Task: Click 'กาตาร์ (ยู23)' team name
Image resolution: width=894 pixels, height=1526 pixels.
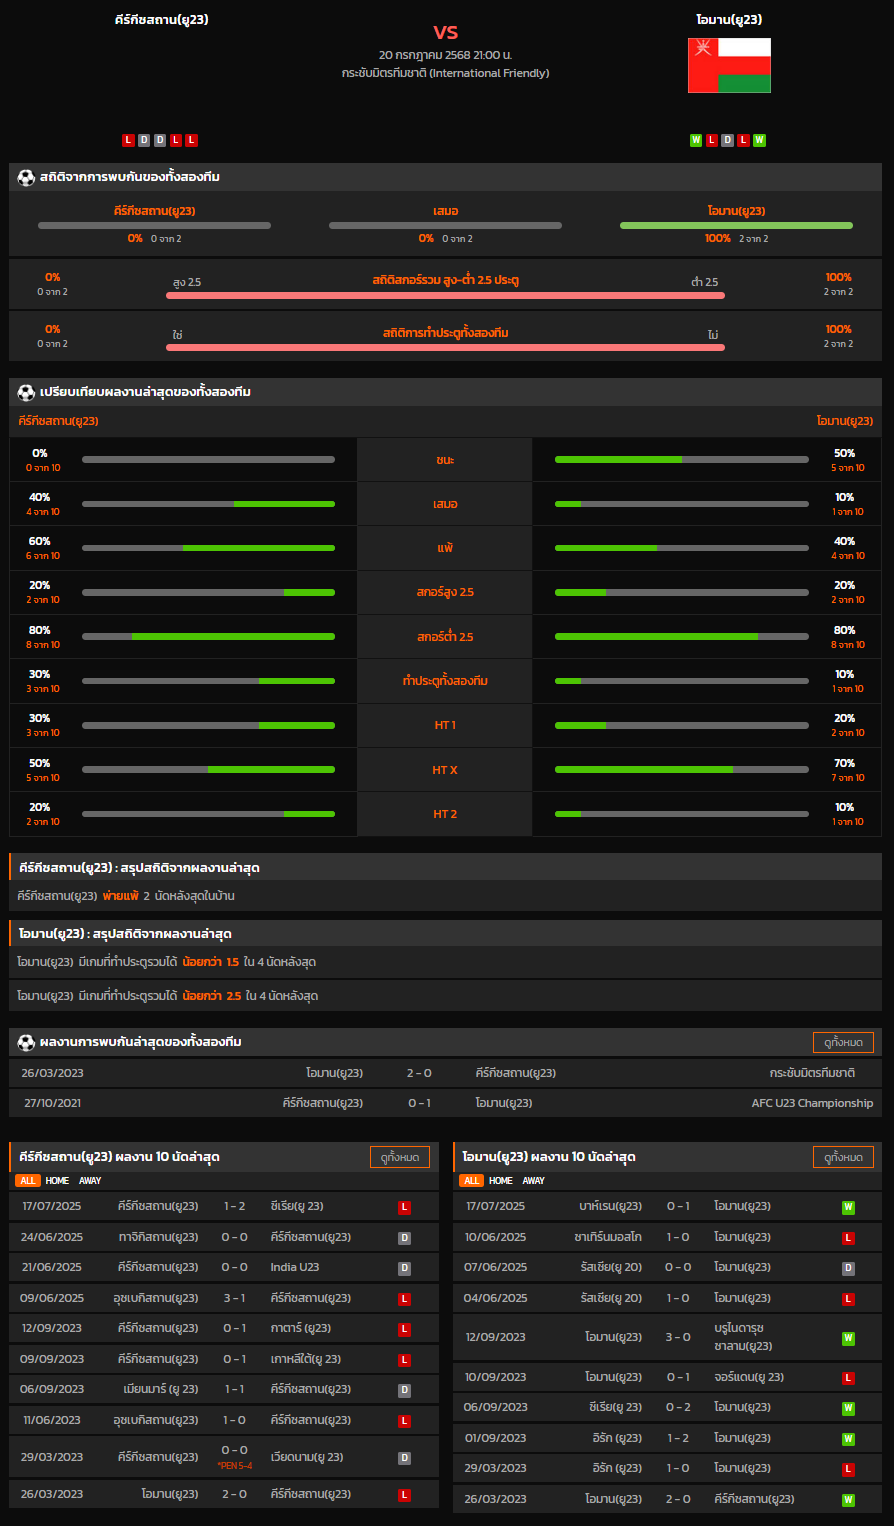Action: 301,1328
